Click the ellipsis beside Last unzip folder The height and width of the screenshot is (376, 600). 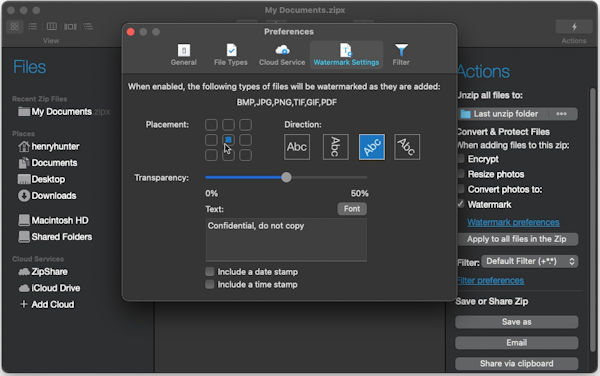[x=561, y=114]
